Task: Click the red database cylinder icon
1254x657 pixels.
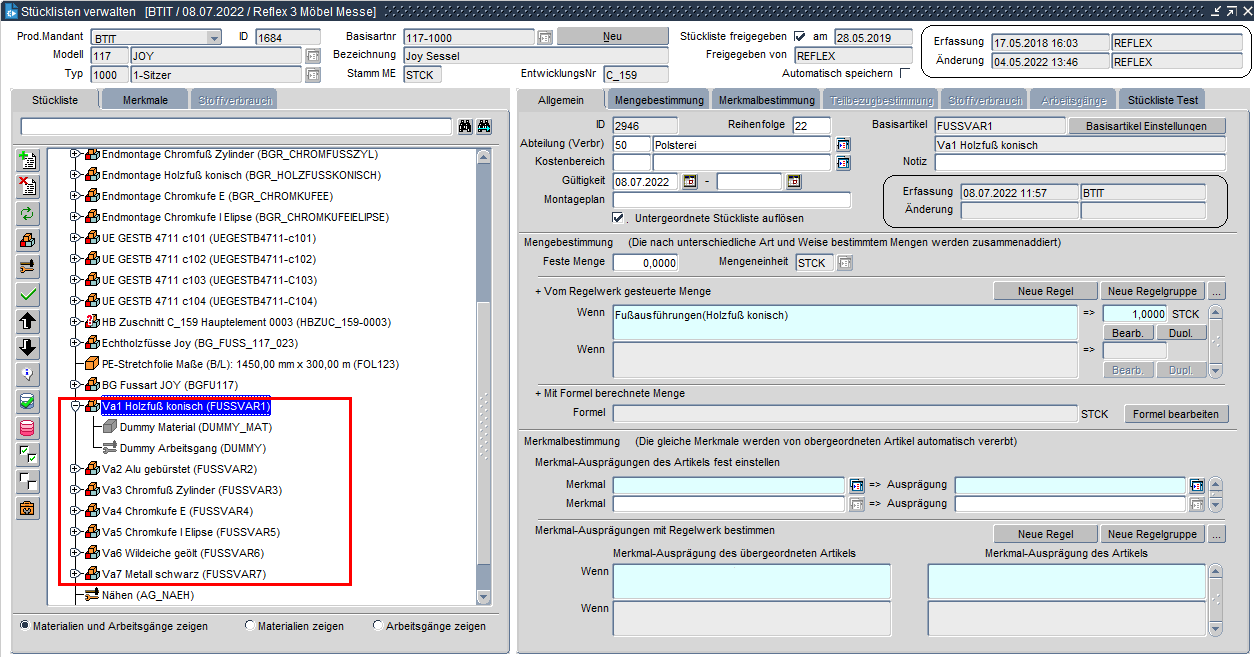Action: point(28,428)
